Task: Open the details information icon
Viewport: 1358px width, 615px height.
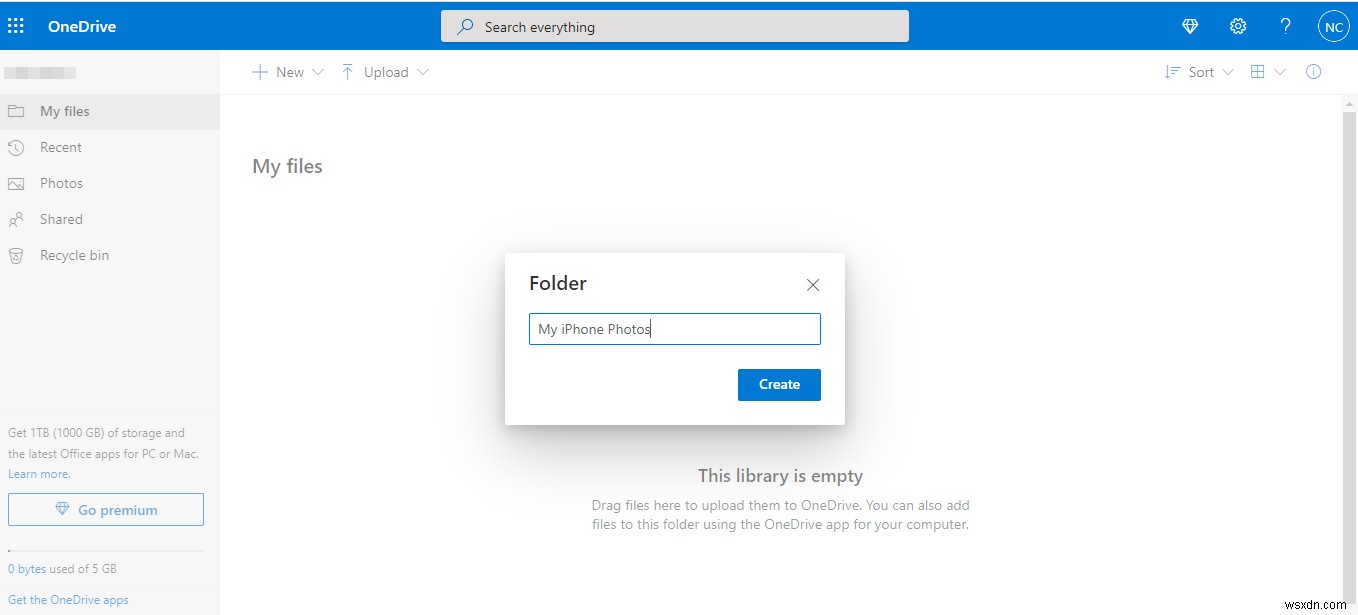Action: (x=1313, y=71)
